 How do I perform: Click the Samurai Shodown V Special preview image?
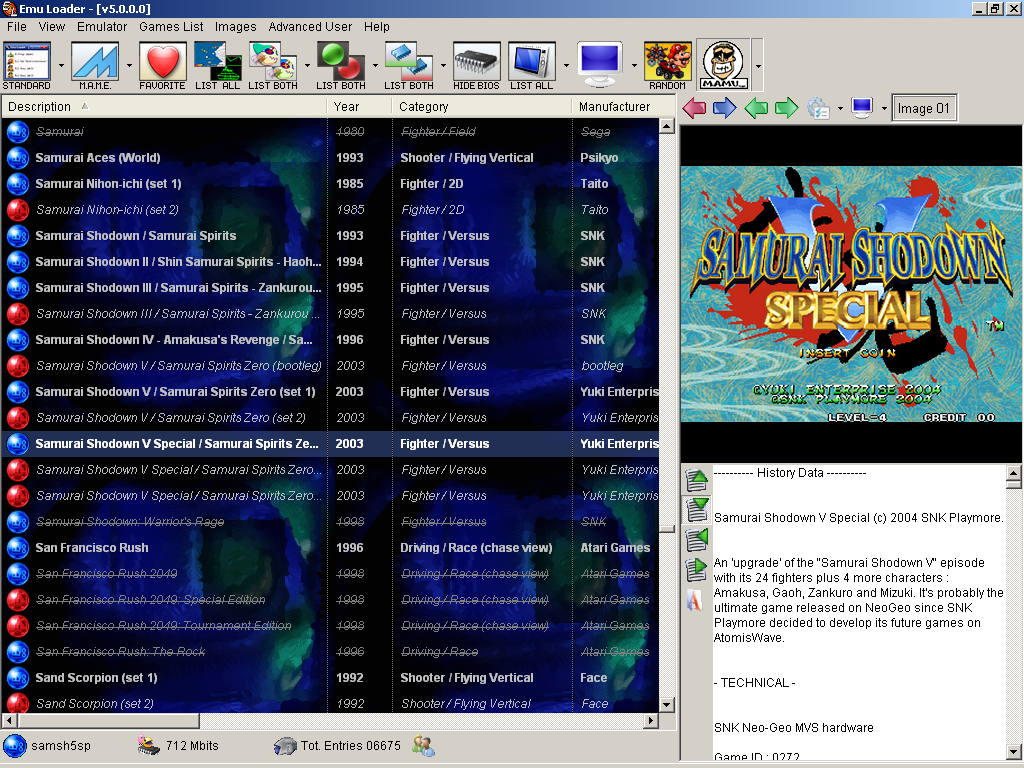[851, 294]
